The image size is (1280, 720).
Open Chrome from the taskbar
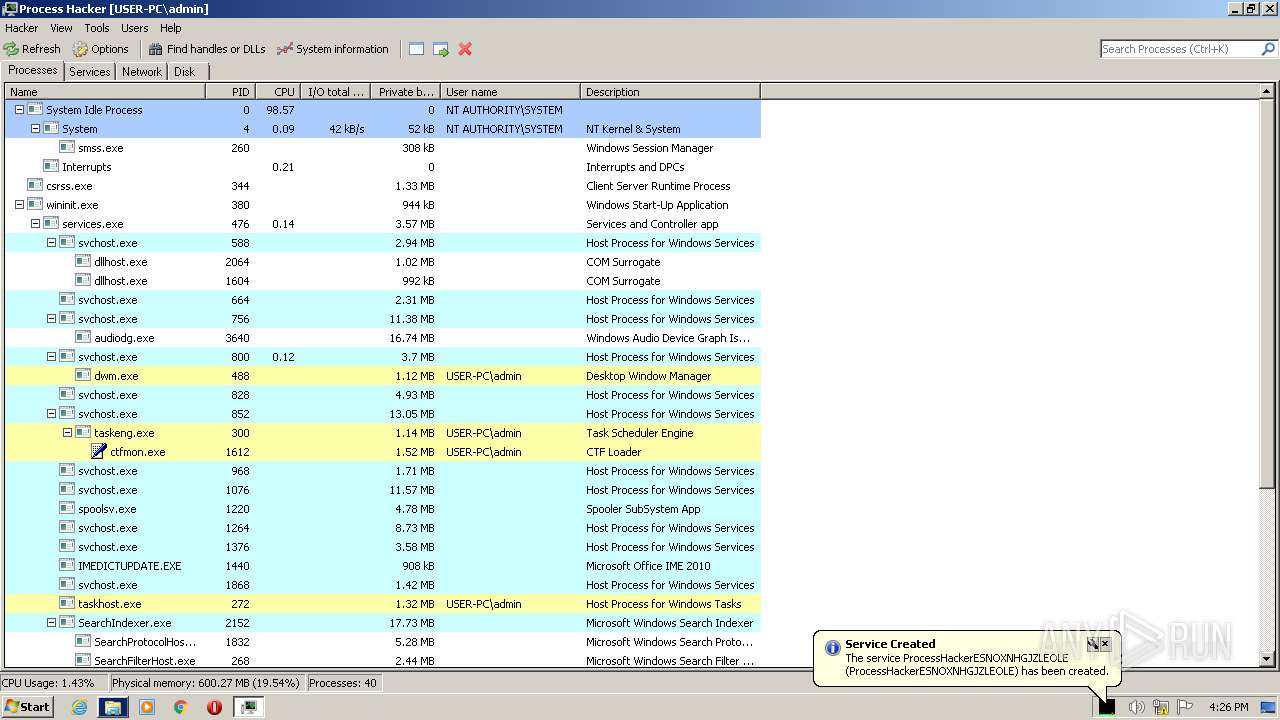[180, 707]
